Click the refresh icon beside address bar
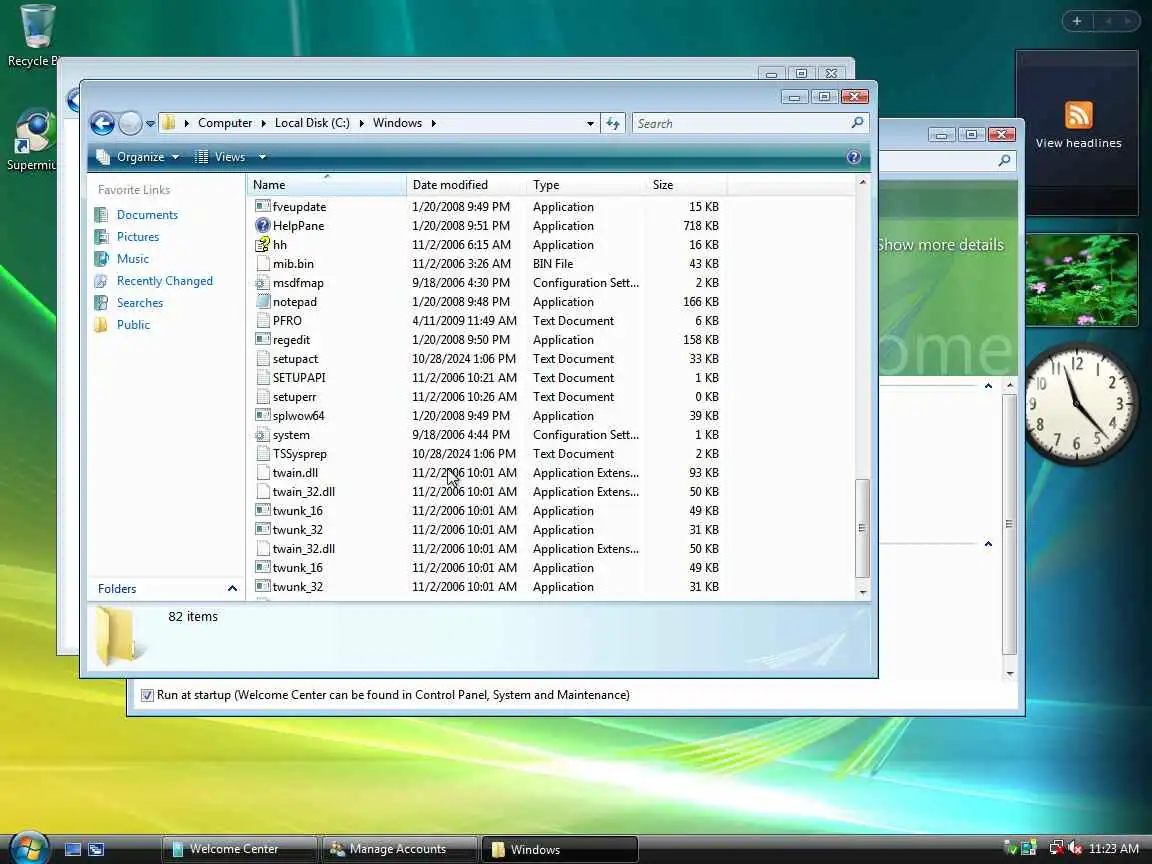Image resolution: width=1152 pixels, height=864 pixels. coord(613,123)
